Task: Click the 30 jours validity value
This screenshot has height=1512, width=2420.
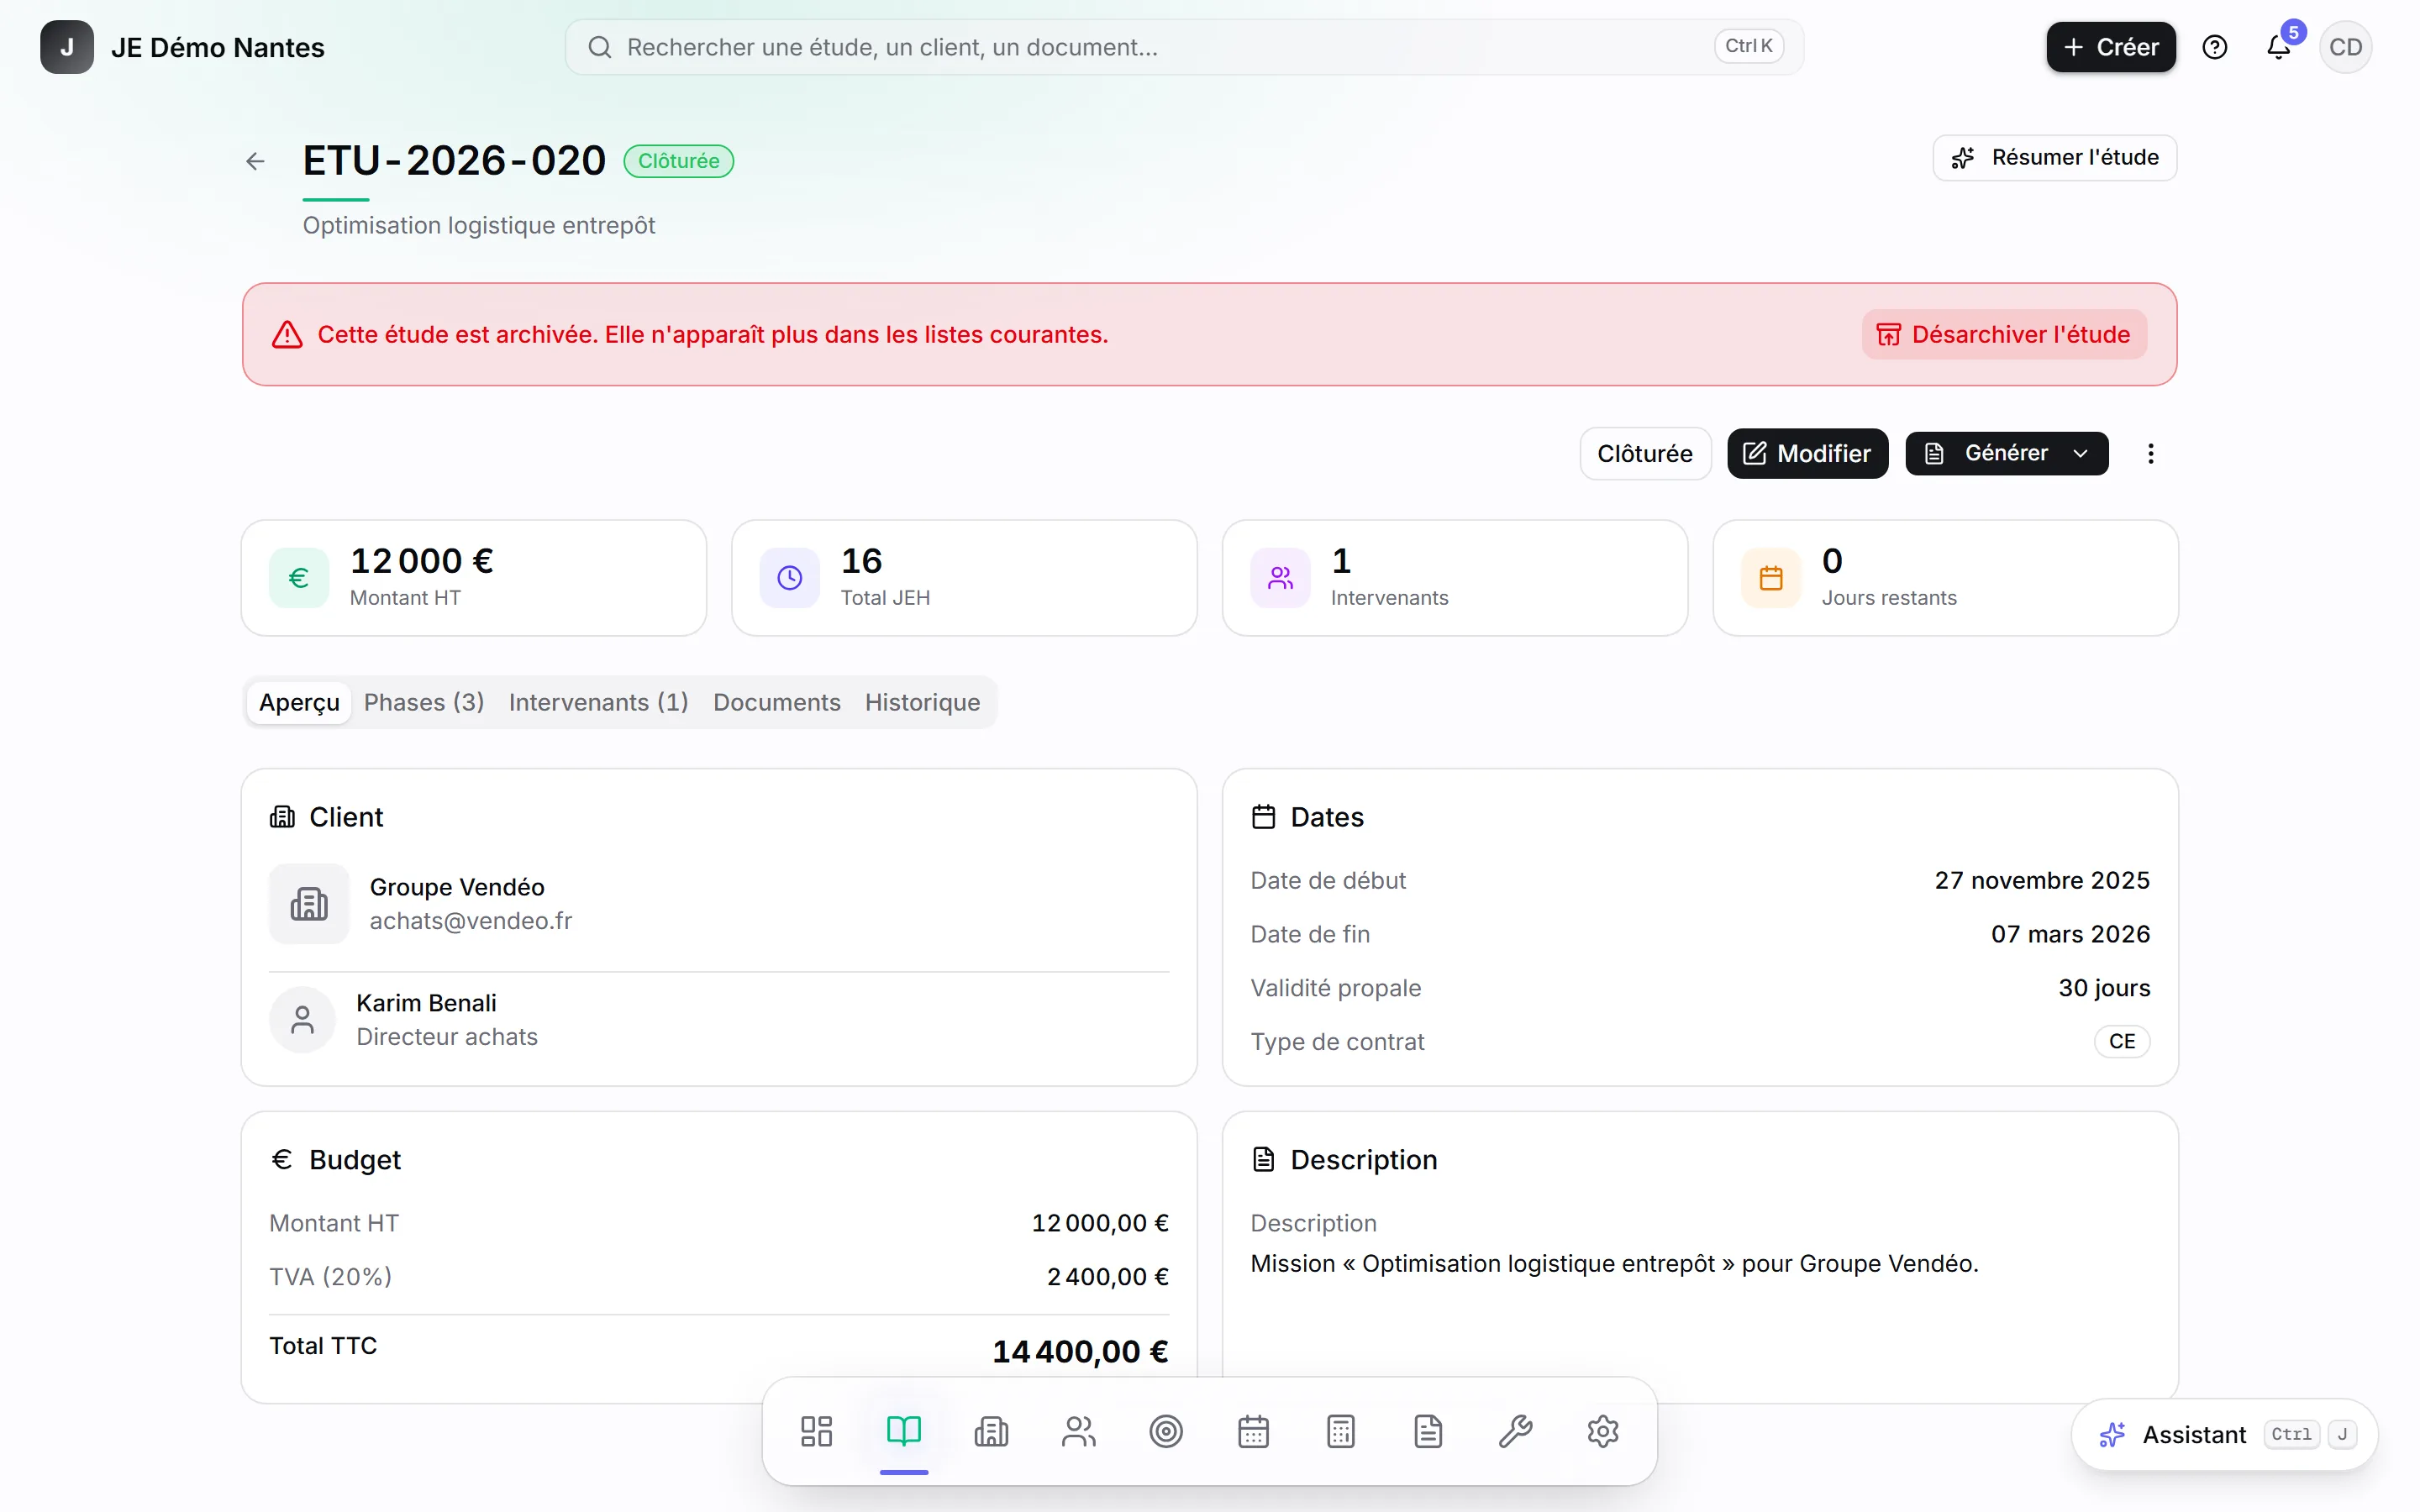Action: coord(2104,988)
